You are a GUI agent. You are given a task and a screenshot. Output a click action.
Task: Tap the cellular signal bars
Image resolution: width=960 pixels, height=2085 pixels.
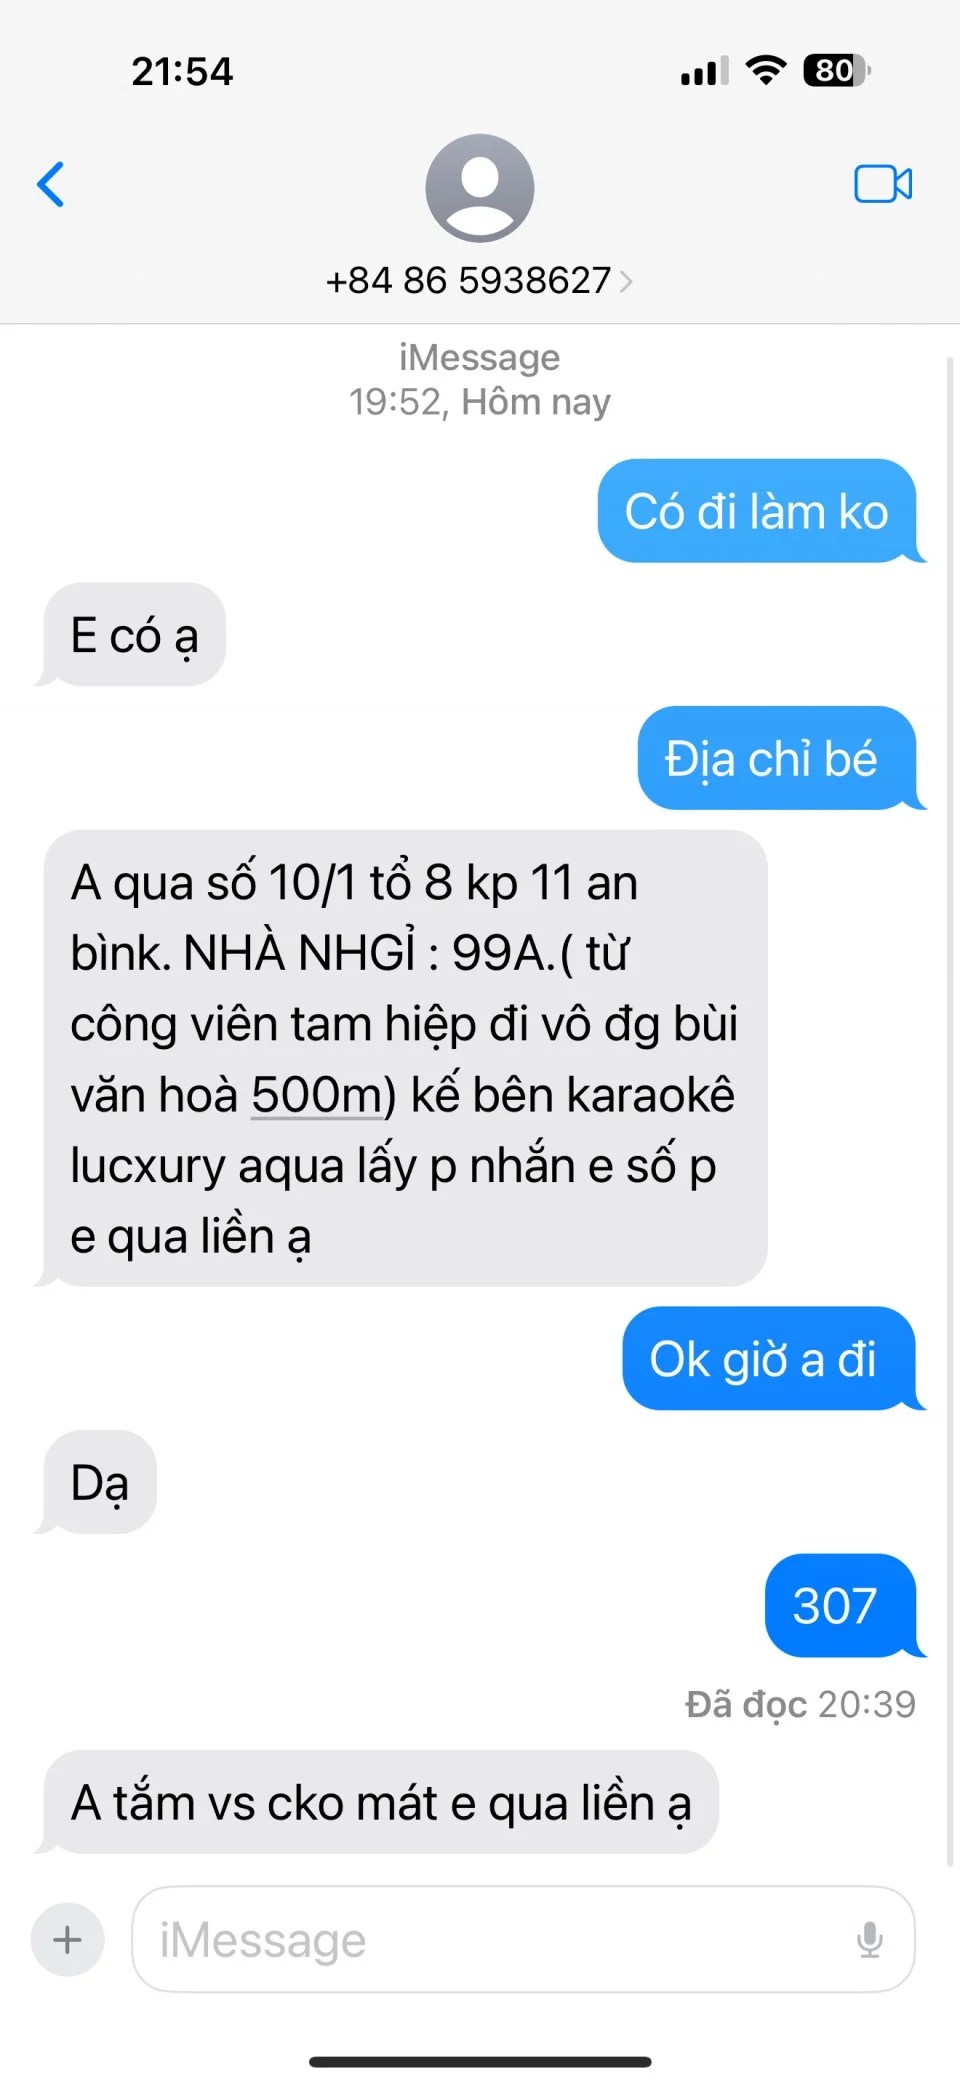click(705, 72)
